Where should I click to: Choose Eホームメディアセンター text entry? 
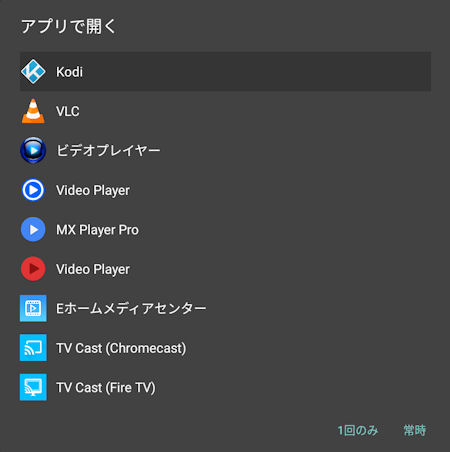pyautogui.click(x=131, y=309)
